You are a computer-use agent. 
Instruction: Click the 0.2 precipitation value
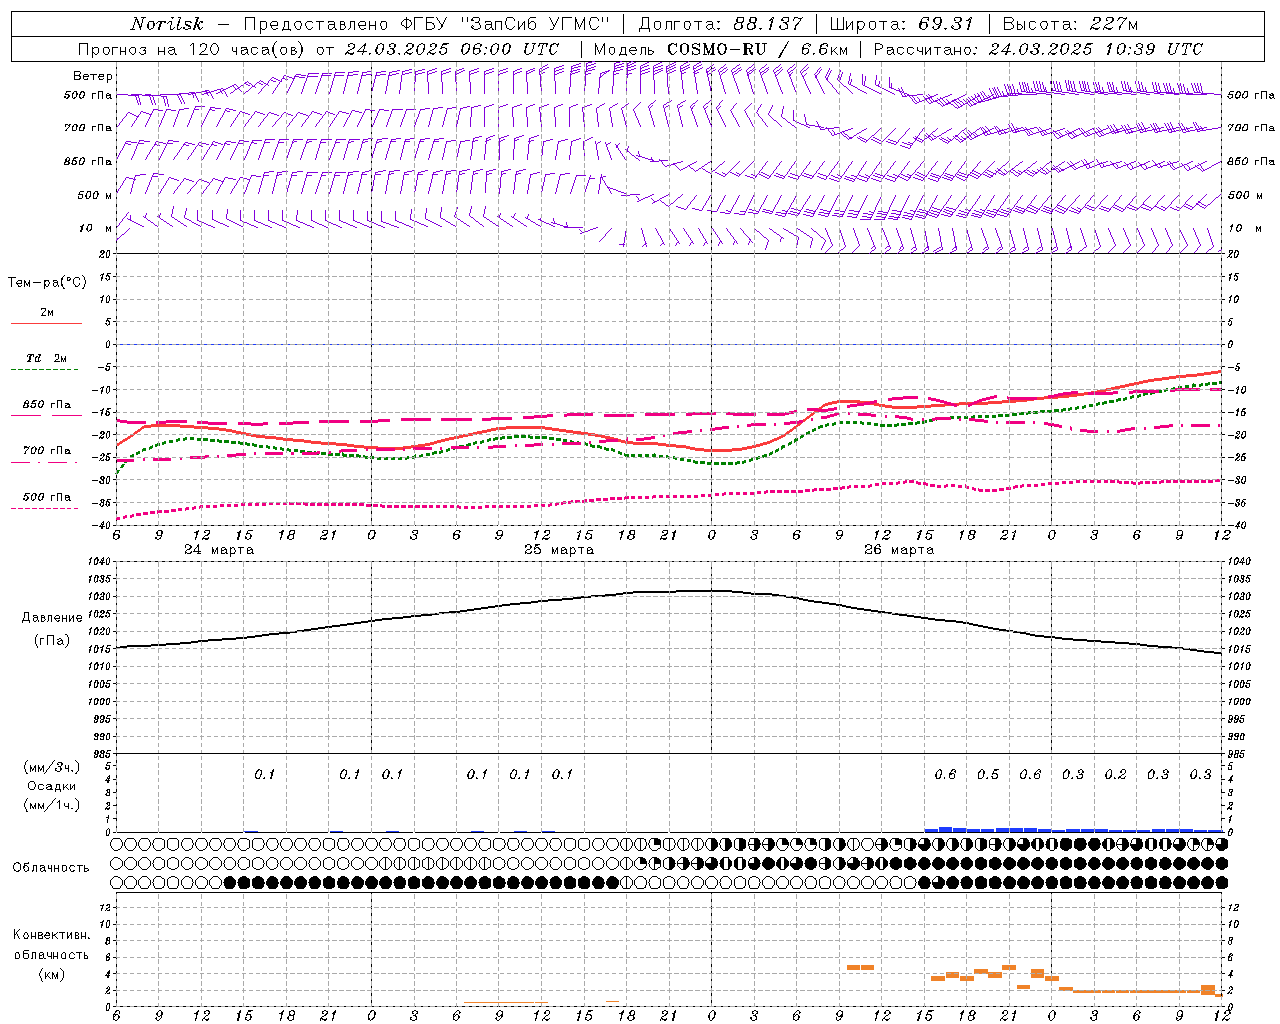pyautogui.click(x=1115, y=775)
